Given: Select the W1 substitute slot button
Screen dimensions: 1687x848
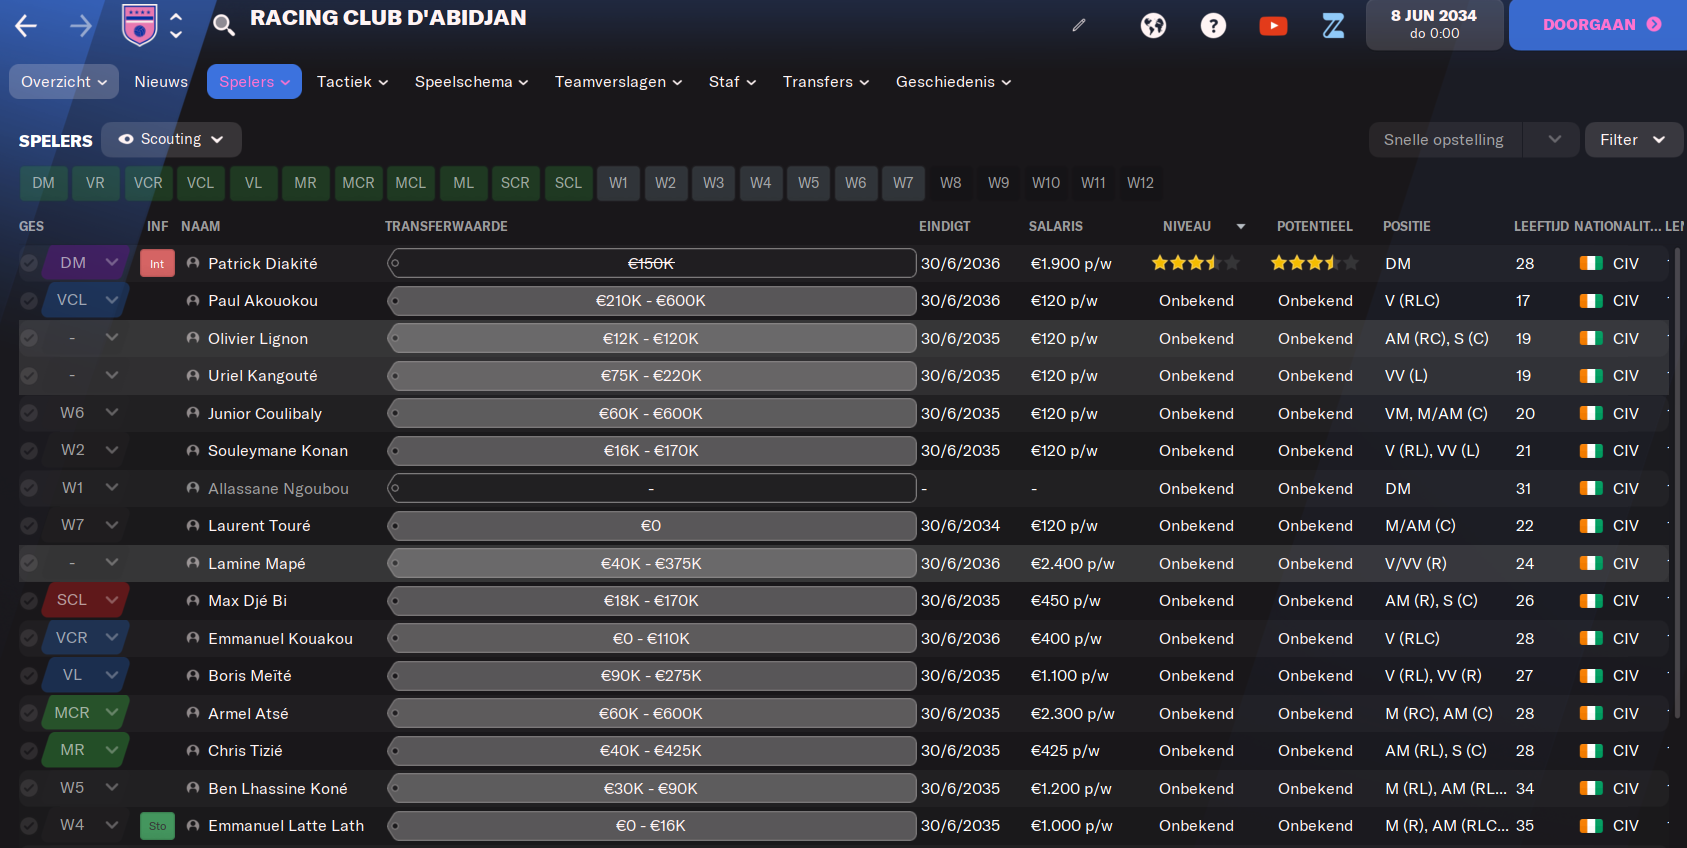Looking at the screenshot, I should click(x=619, y=183).
